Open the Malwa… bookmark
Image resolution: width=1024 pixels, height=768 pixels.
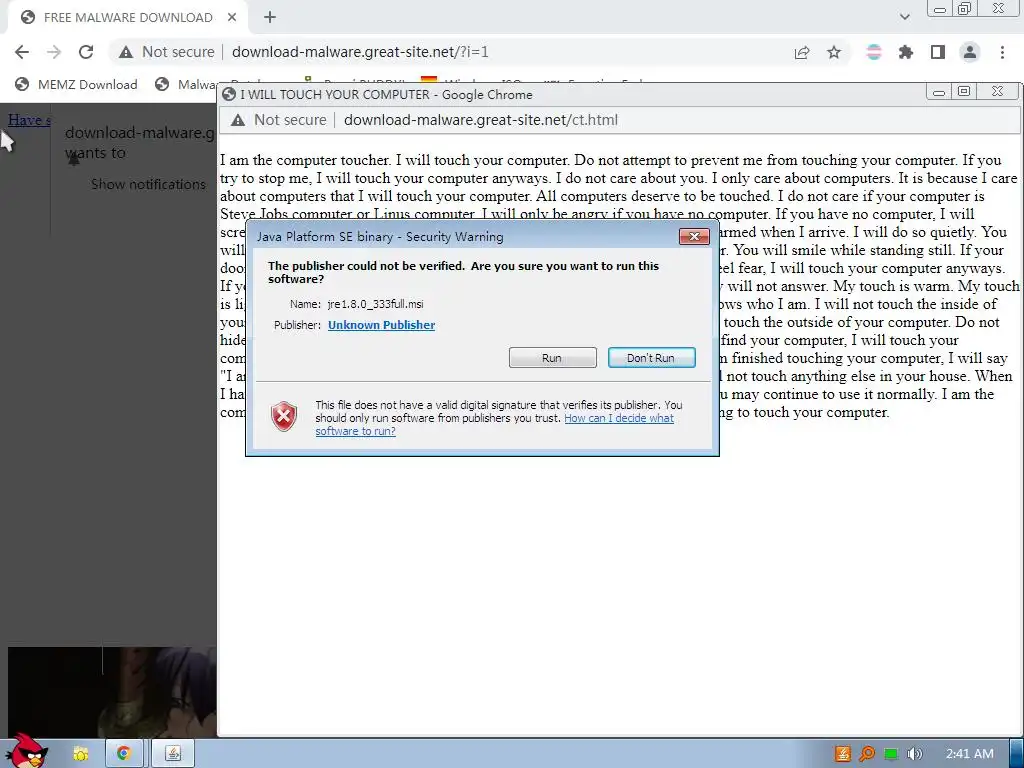pyautogui.click(x=185, y=84)
